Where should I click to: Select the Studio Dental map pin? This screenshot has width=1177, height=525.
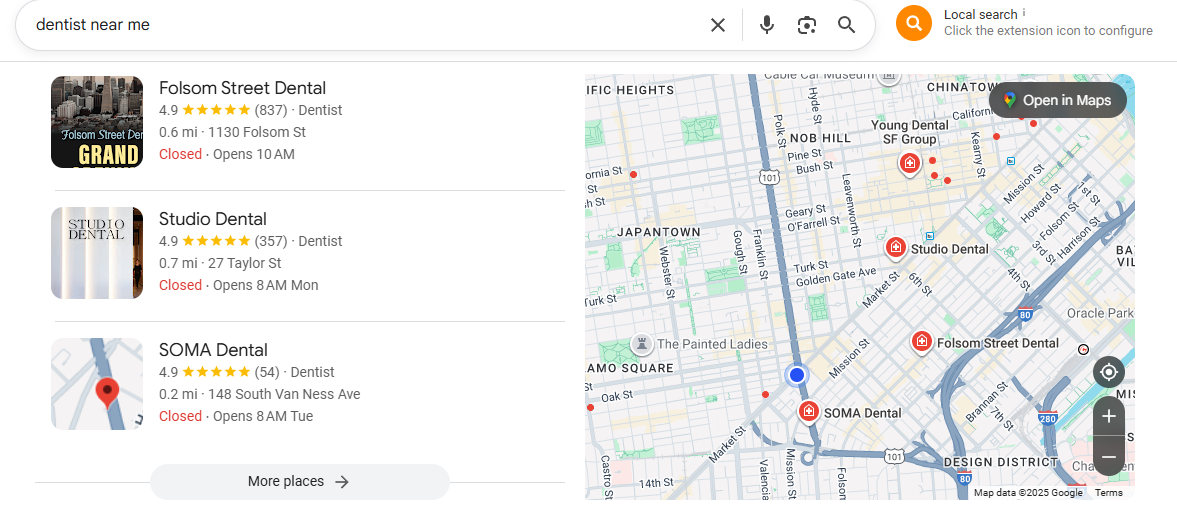pyautogui.click(x=896, y=247)
